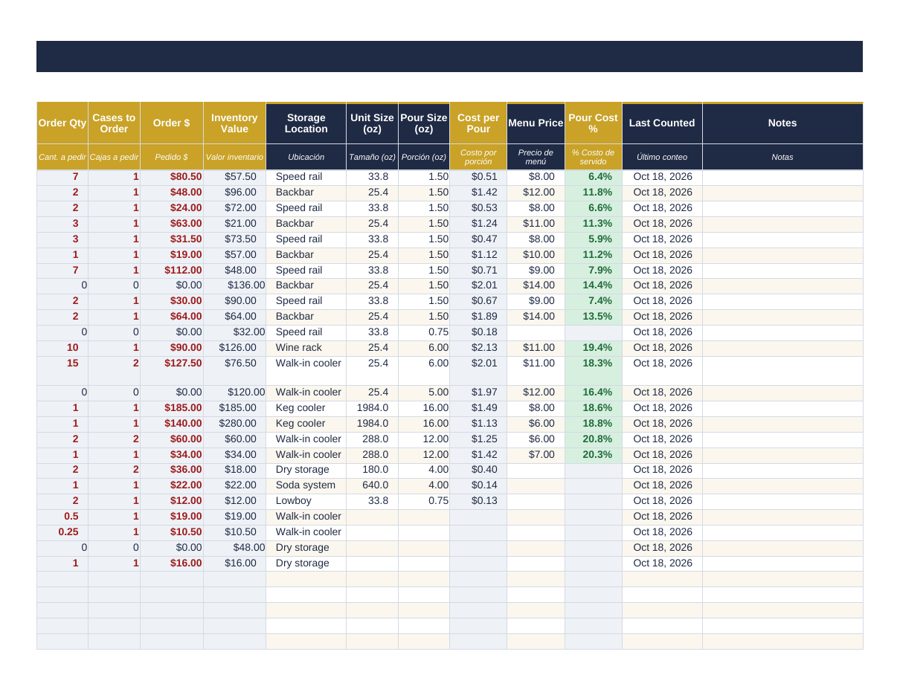Click the "Ubicación" subheader cell

coord(306,157)
